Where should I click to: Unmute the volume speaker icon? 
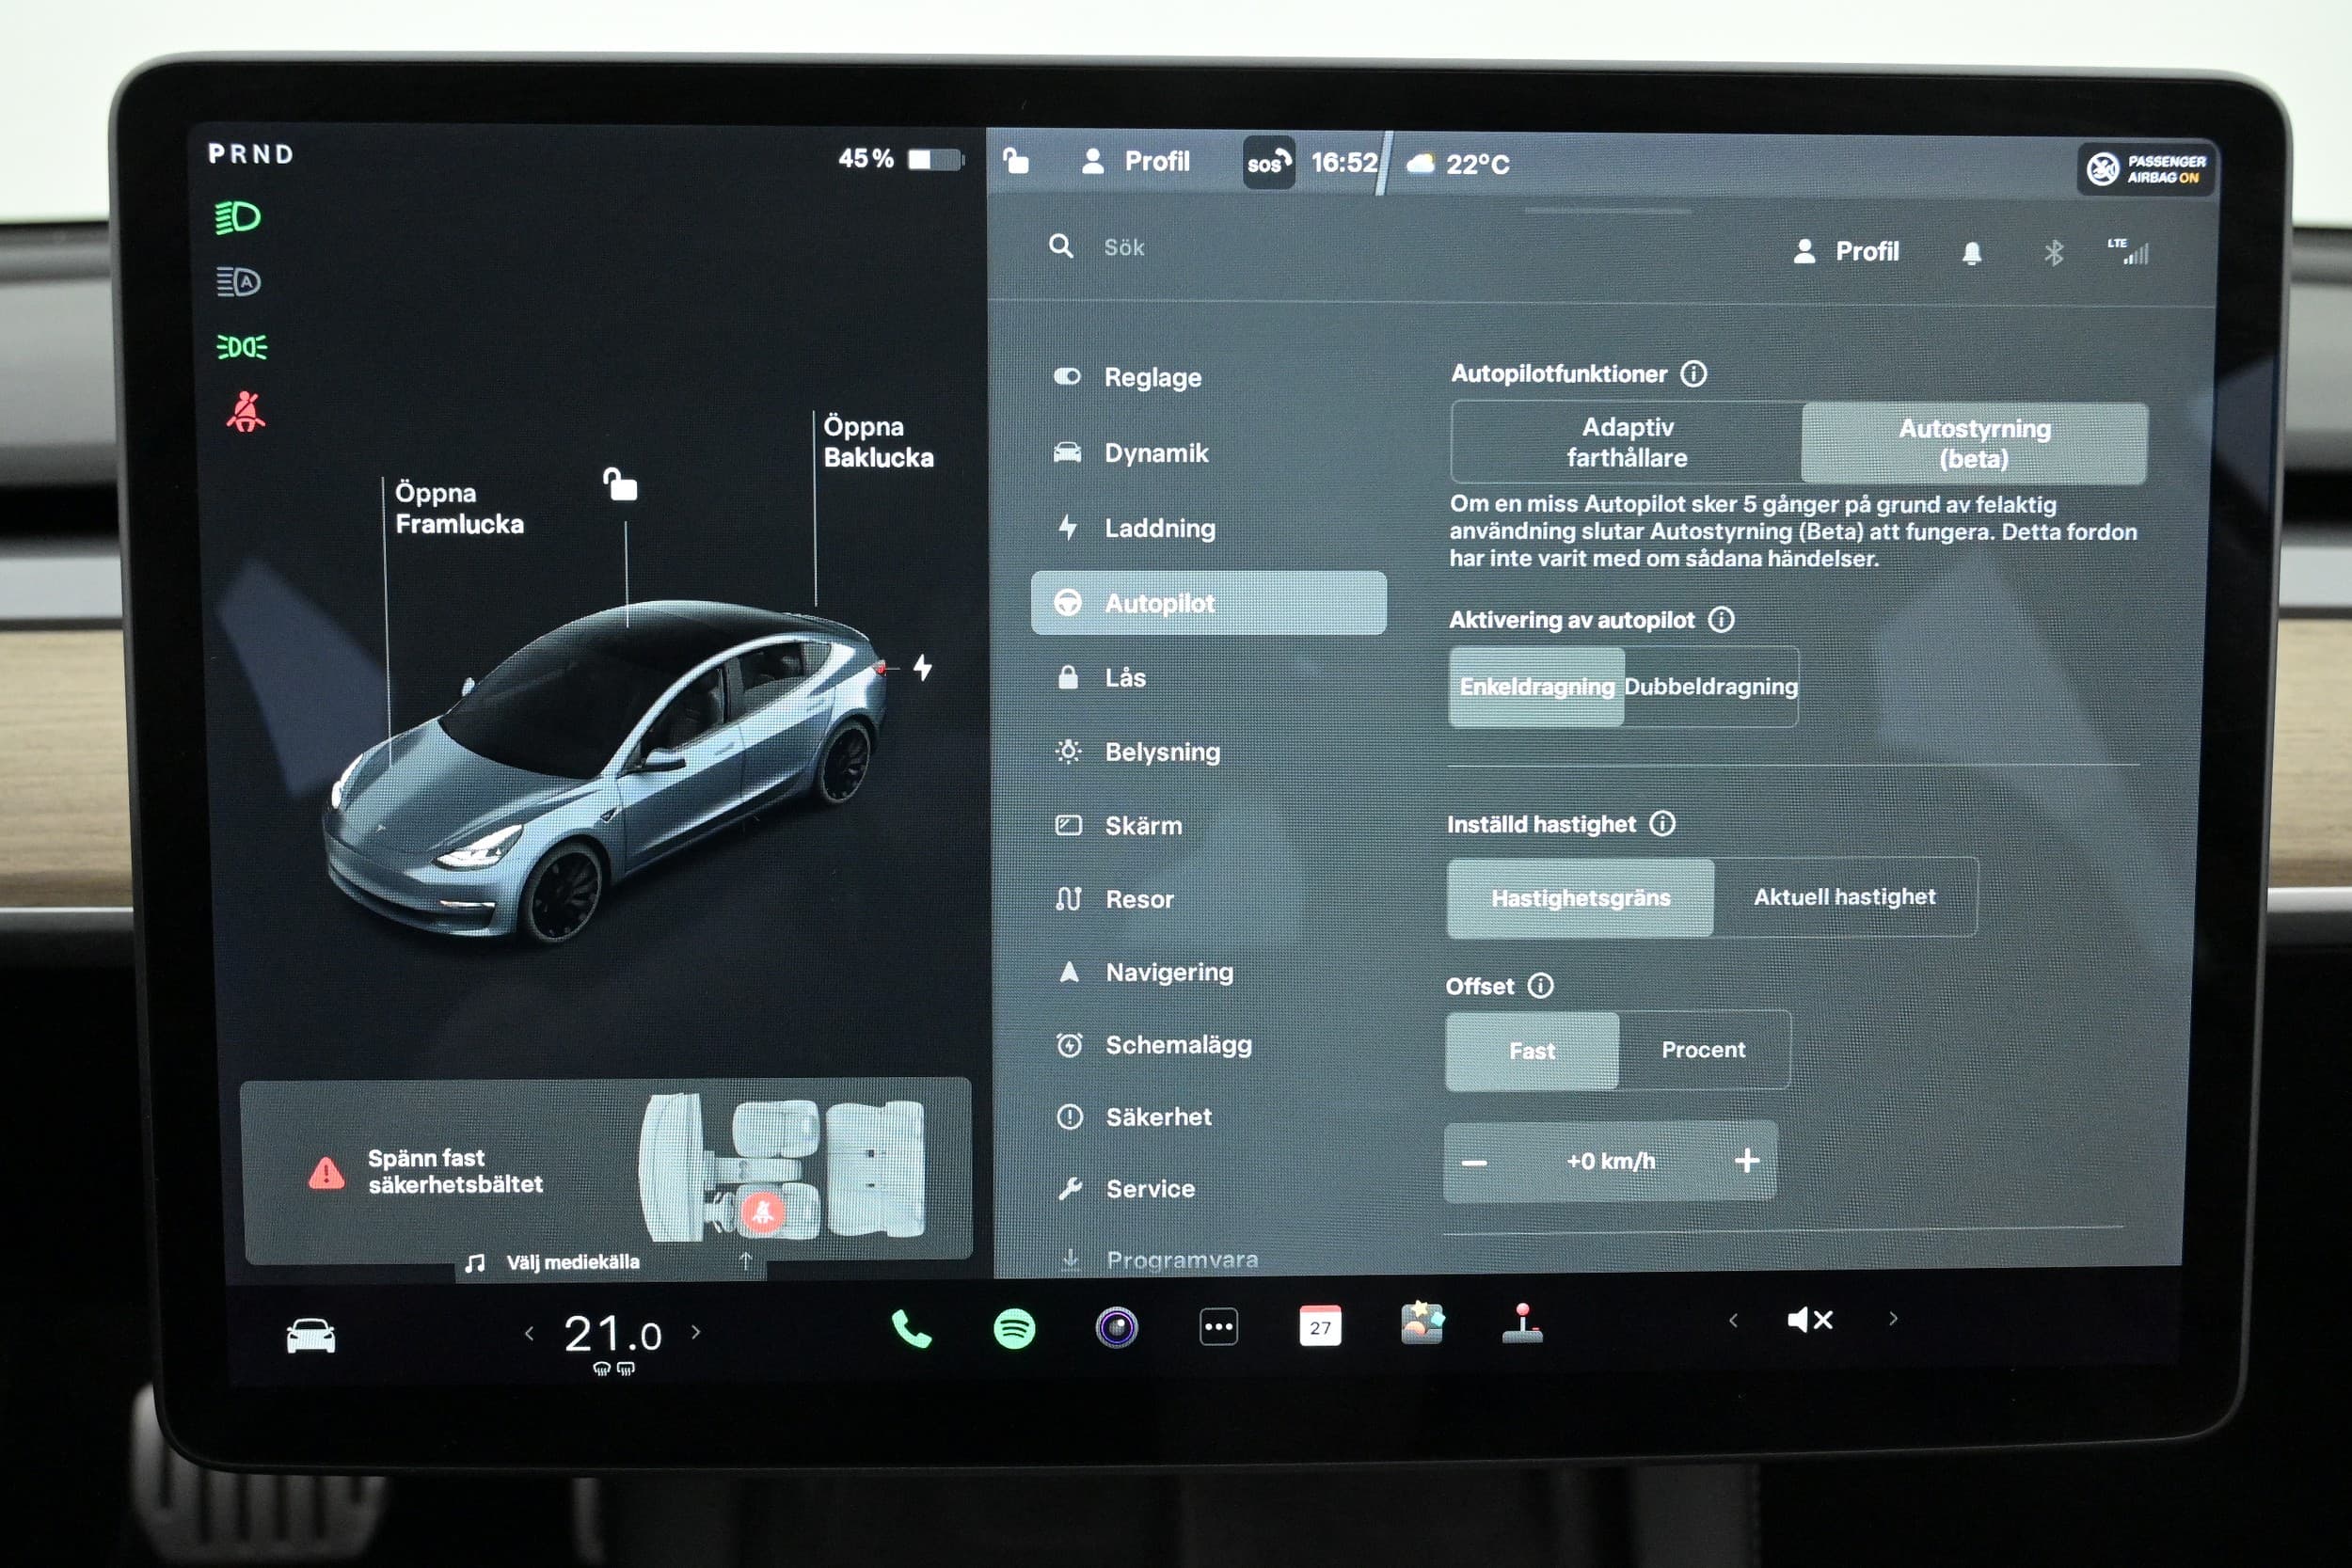(1809, 1320)
